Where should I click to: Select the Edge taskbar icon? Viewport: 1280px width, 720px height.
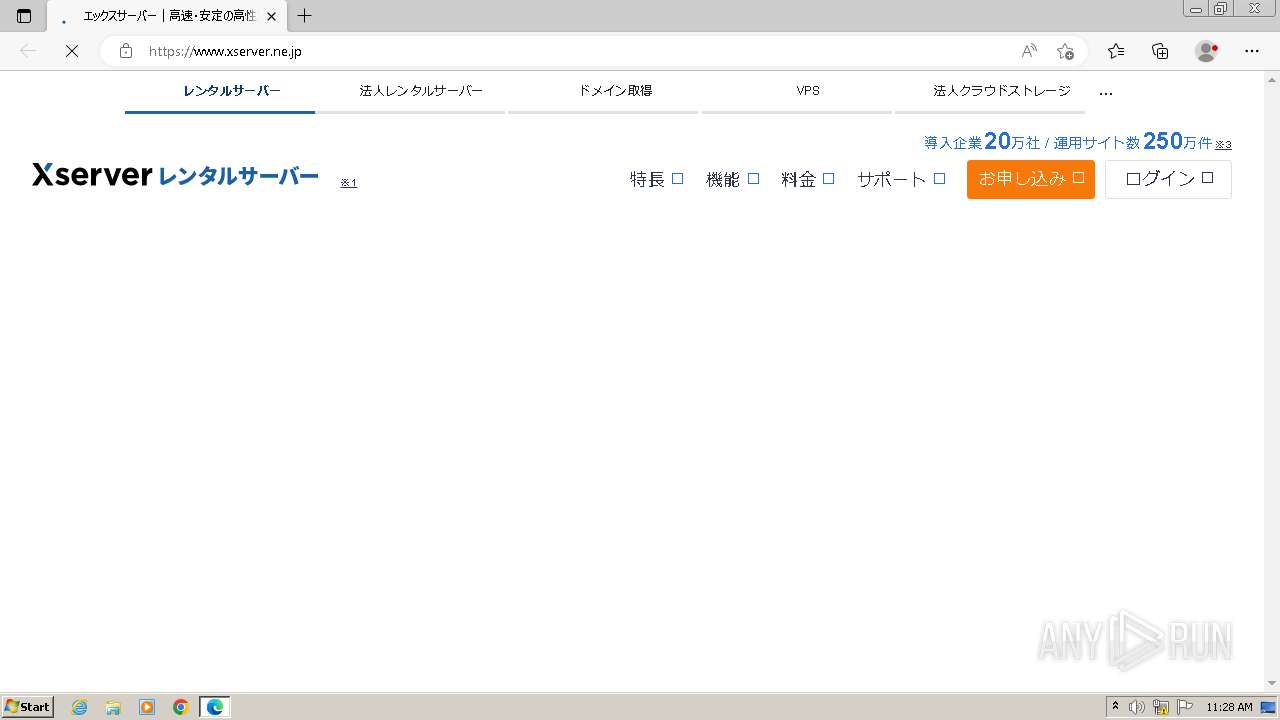coord(215,707)
